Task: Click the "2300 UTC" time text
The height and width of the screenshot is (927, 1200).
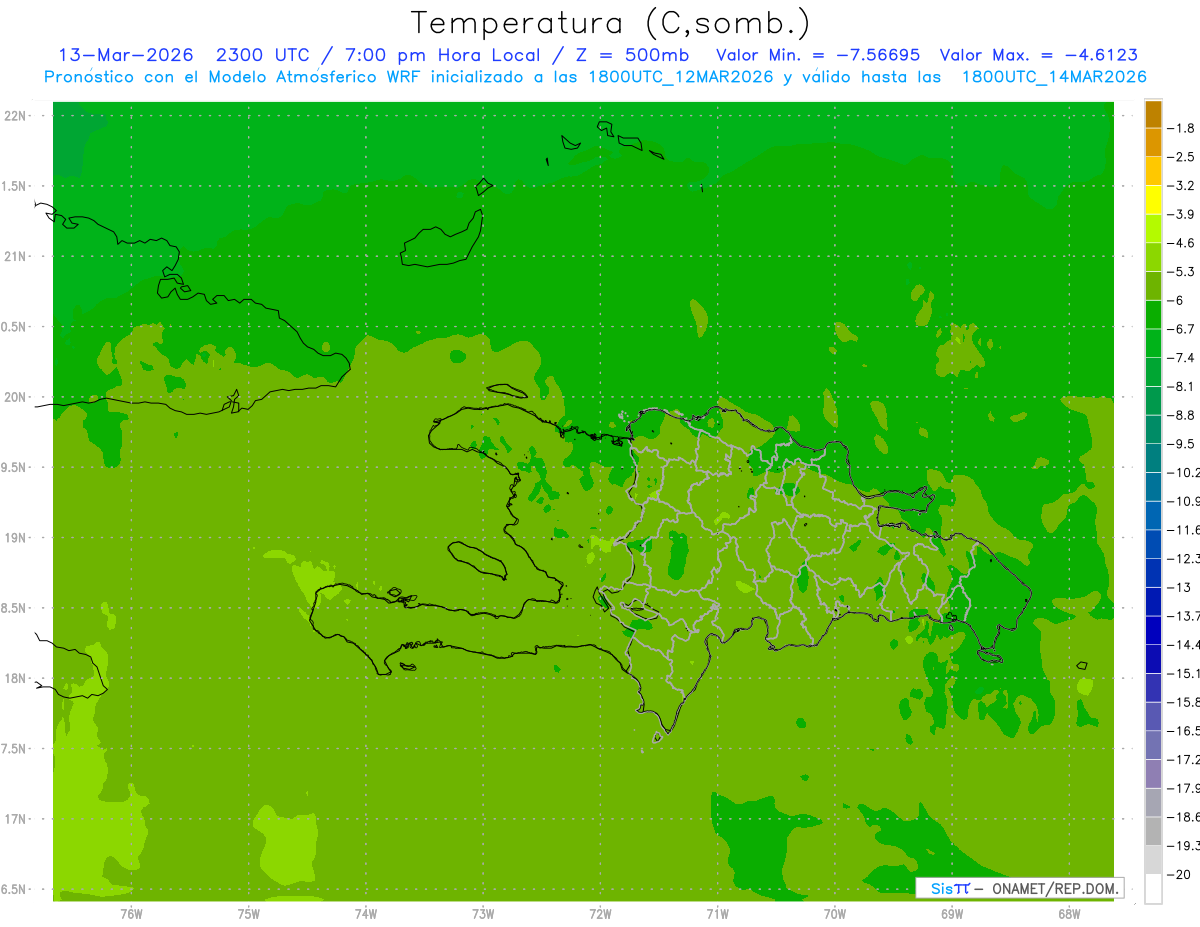Action: click(264, 55)
